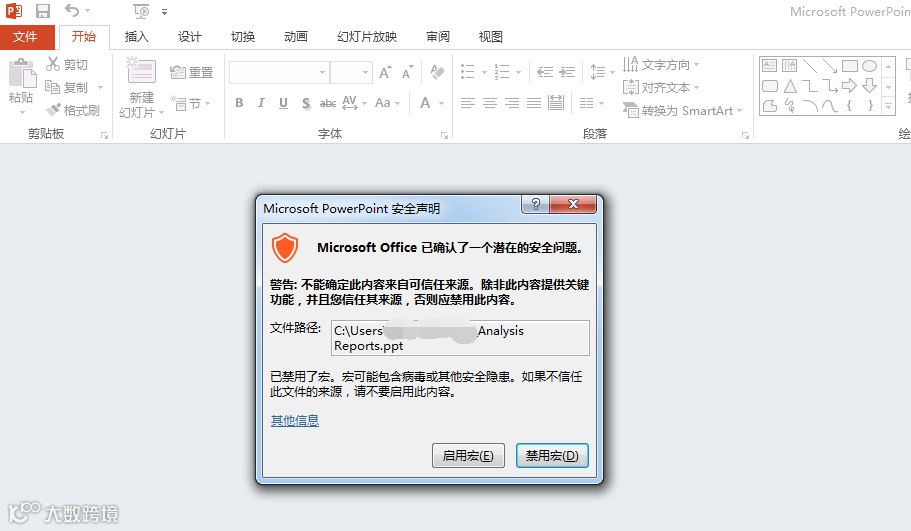Screen dimensions: 911x531
Task: Open the 其他信息 link
Action: pos(295,421)
